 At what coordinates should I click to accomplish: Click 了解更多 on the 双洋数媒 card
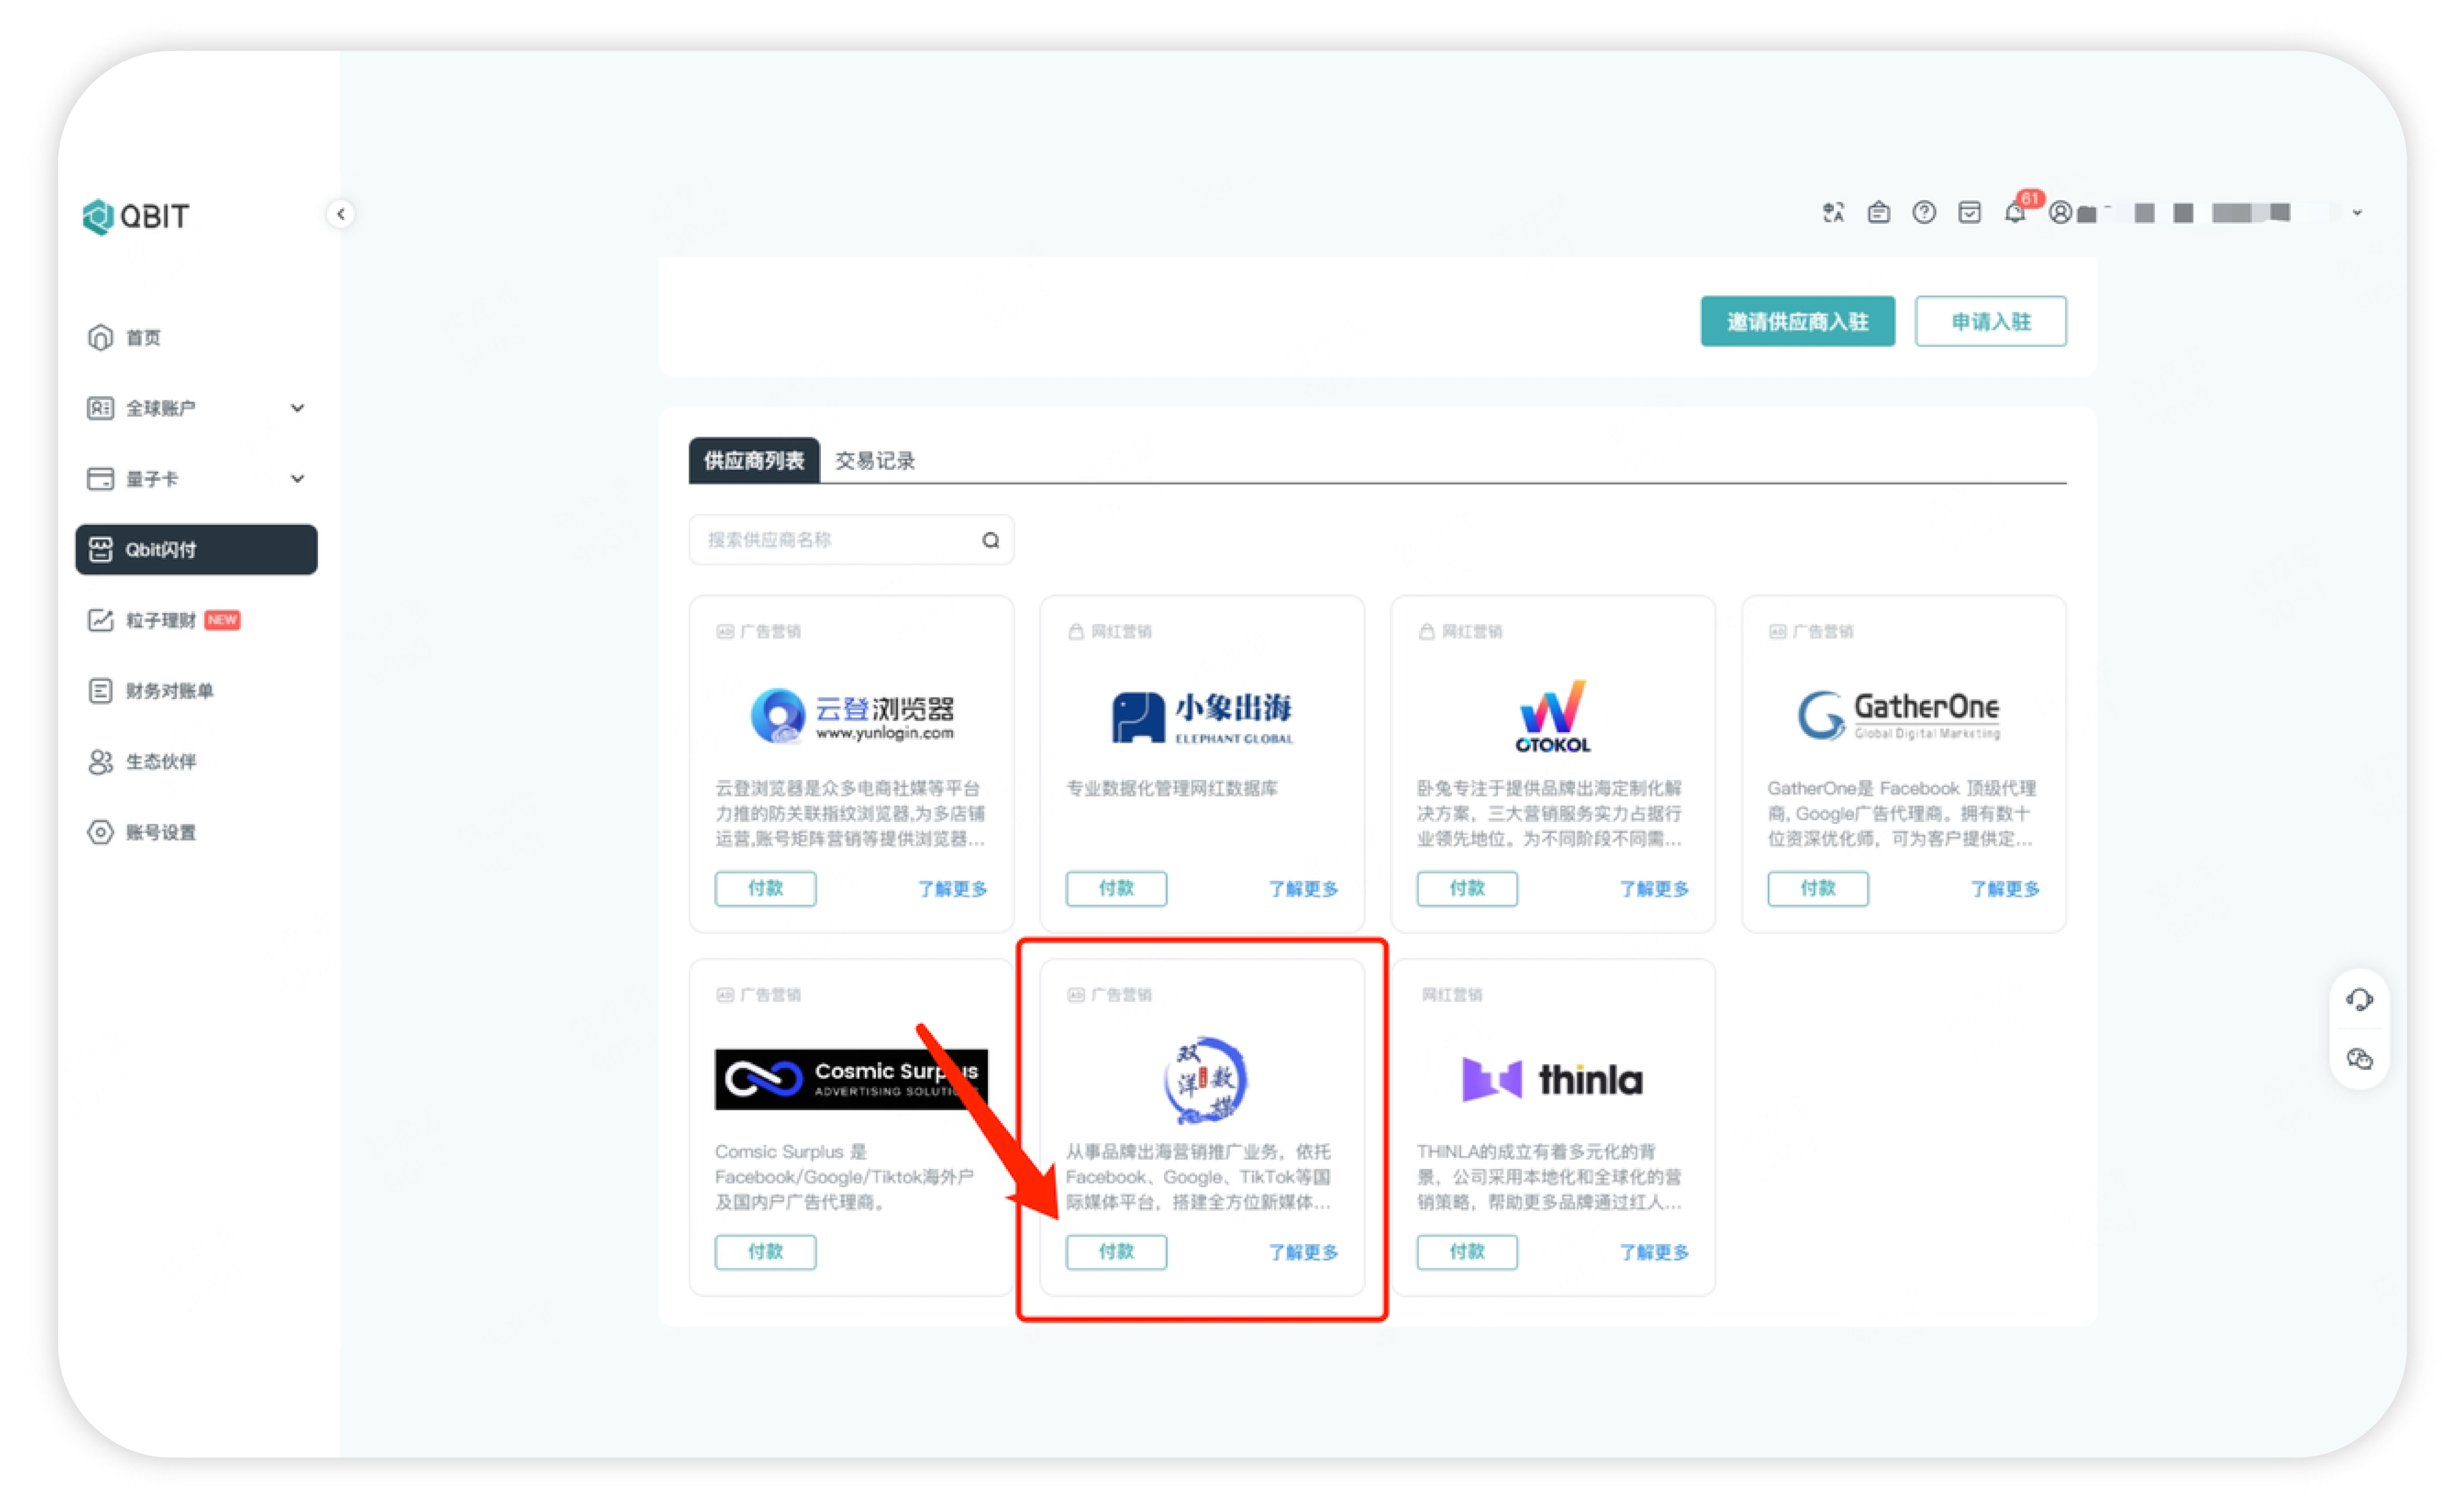tap(1303, 1251)
